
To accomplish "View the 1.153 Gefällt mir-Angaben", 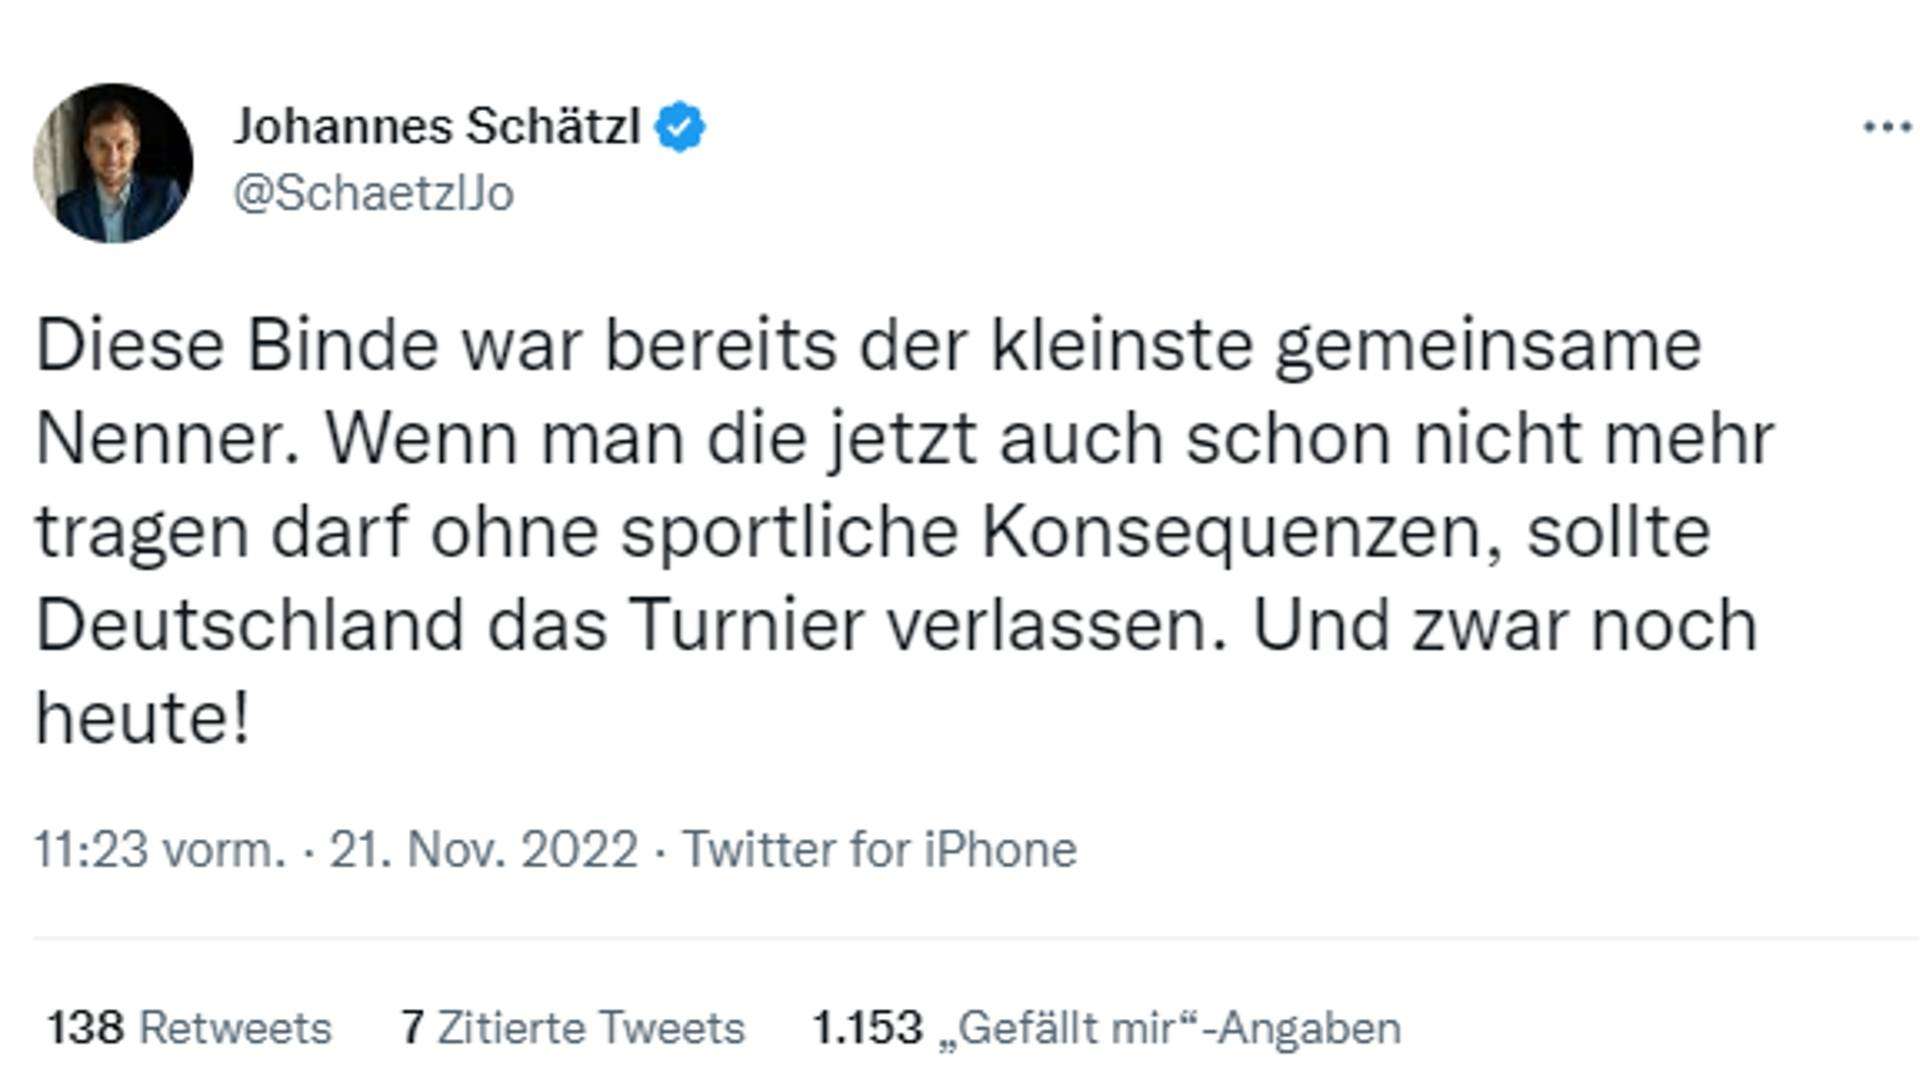I will (1106, 1026).
